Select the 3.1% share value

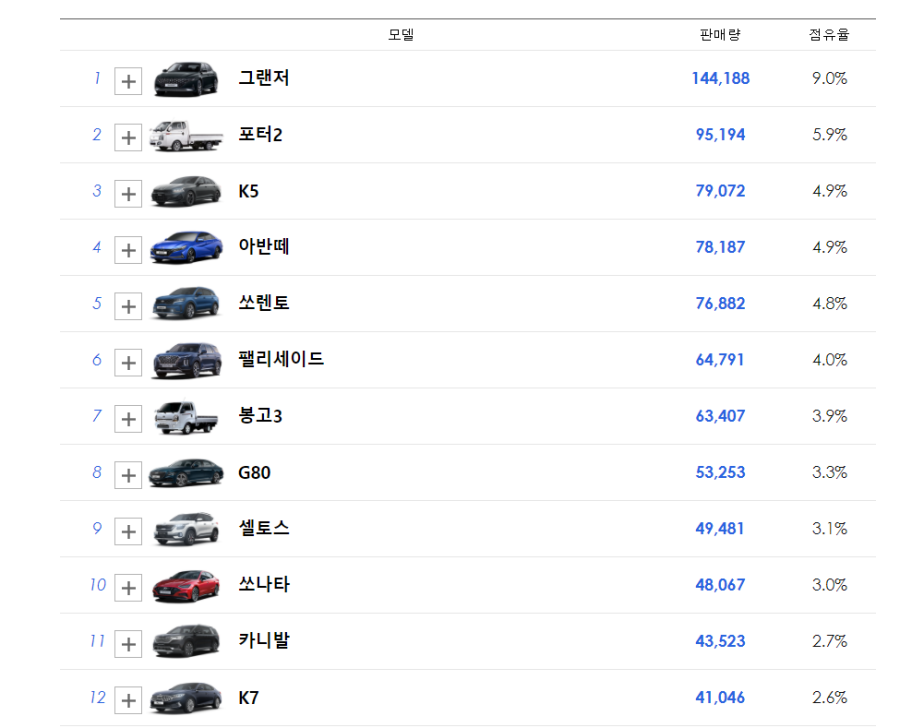pos(829,528)
